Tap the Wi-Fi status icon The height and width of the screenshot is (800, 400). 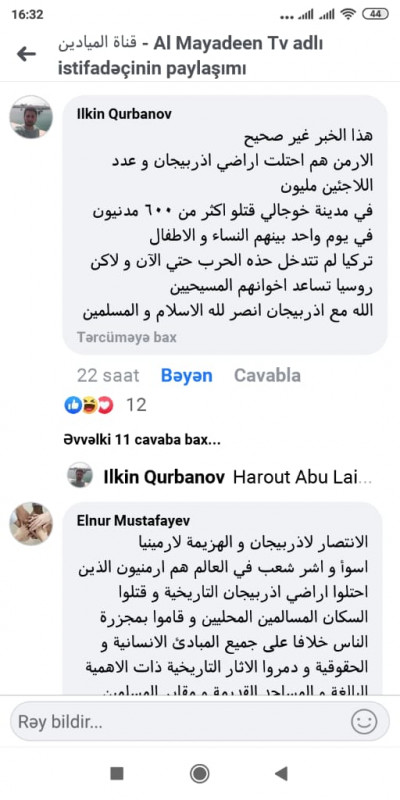[x=349, y=15]
